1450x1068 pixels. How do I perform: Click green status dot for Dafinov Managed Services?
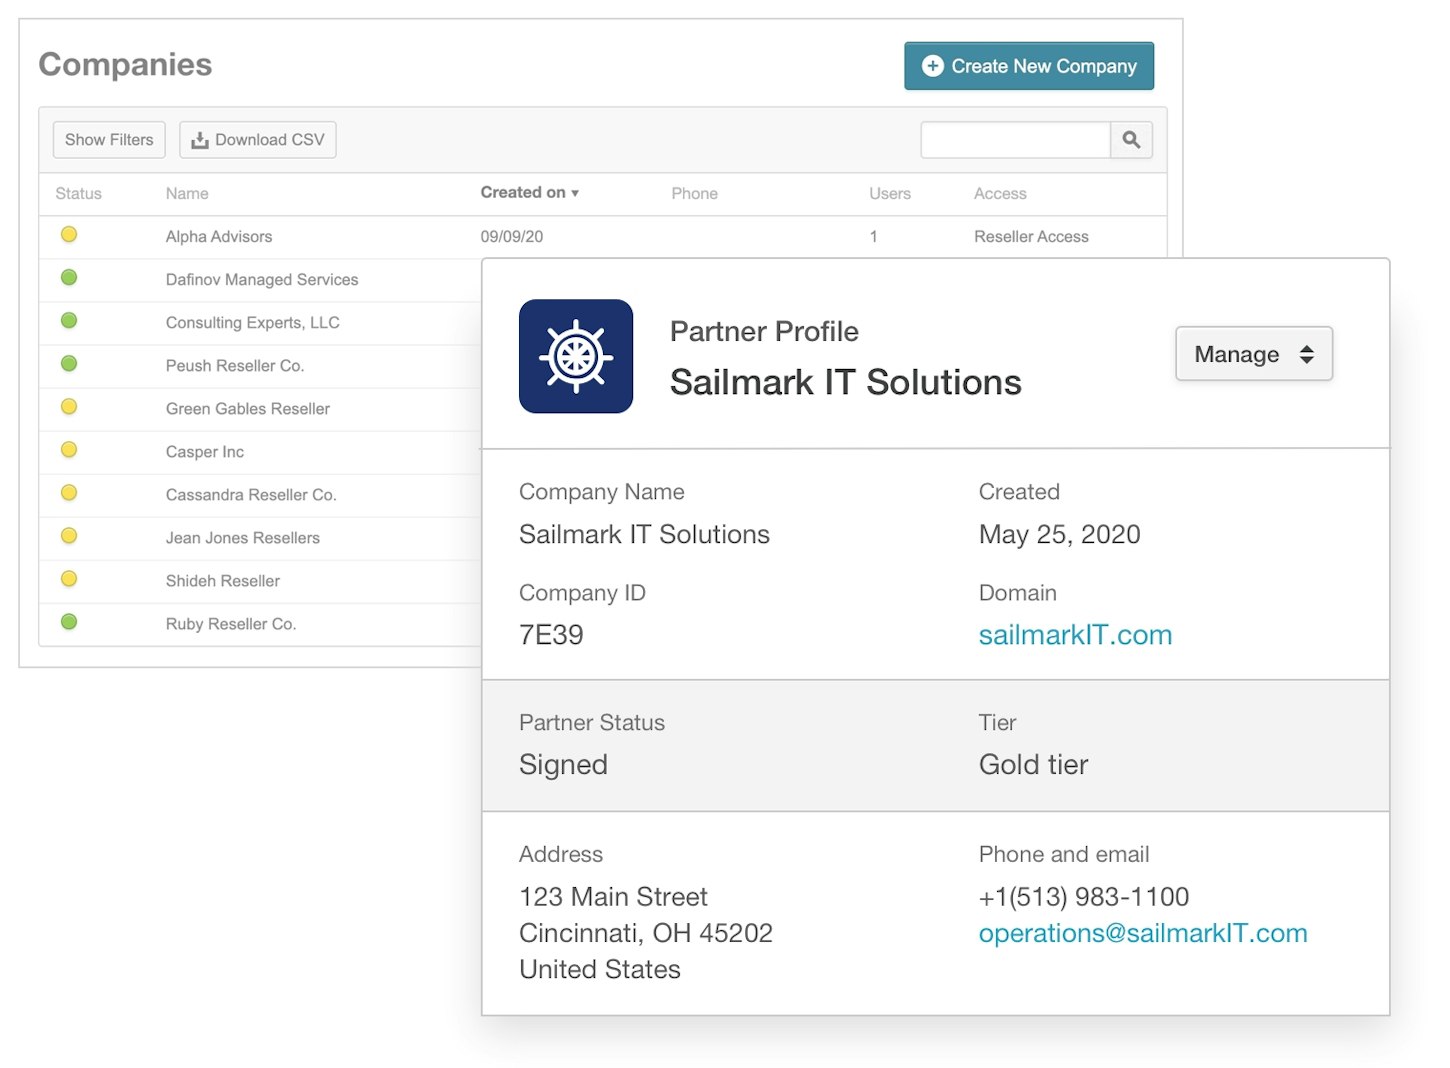69,278
